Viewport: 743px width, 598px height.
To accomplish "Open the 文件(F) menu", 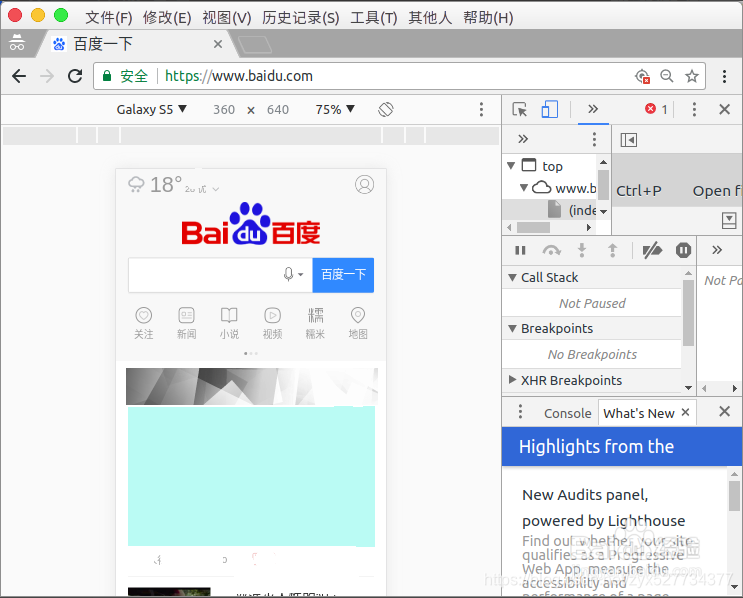I will tap(109, 18).
